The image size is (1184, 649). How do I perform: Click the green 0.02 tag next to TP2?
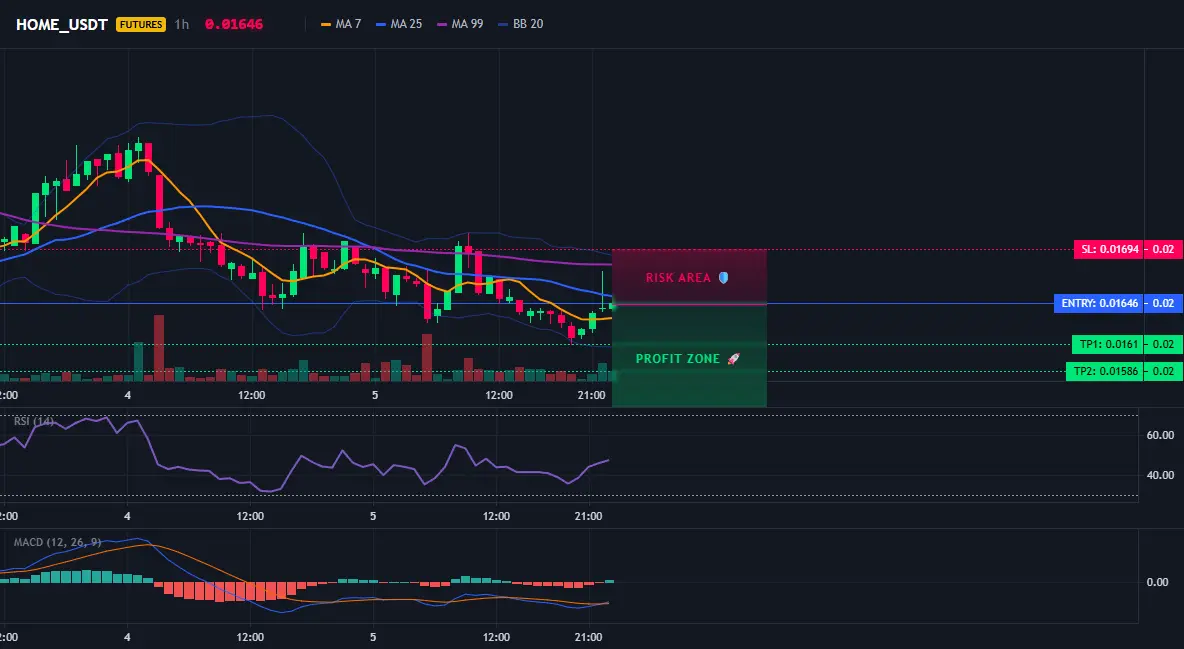(1164, 372)
